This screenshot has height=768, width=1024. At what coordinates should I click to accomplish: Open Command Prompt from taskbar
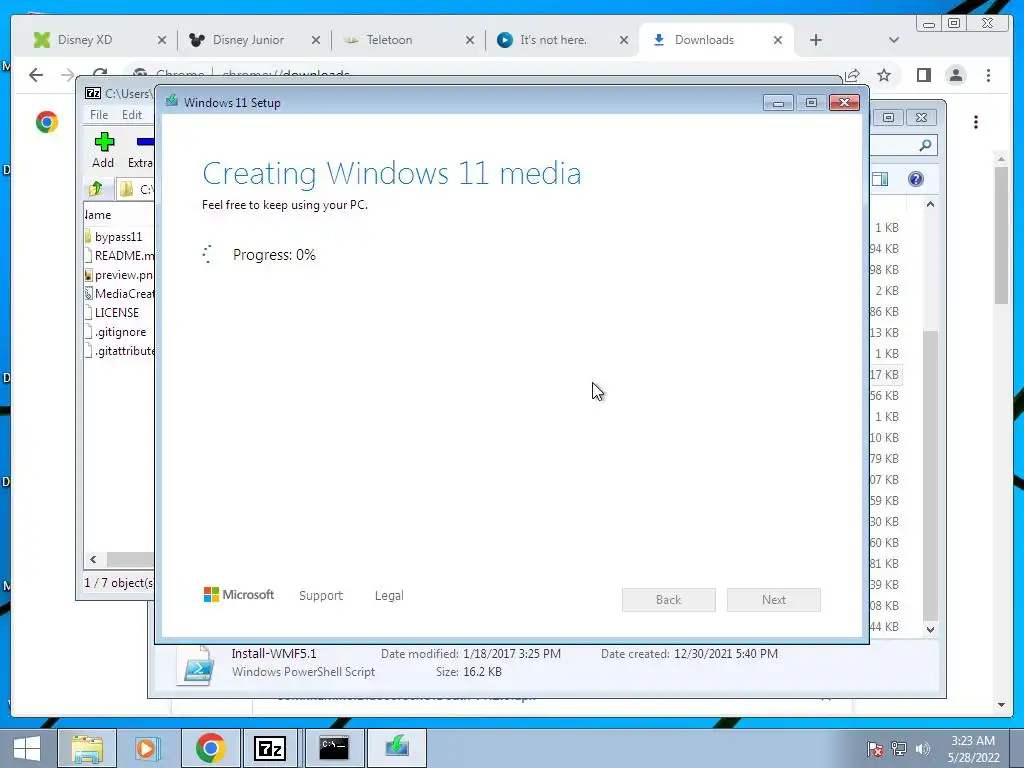[x=334, y=748]
